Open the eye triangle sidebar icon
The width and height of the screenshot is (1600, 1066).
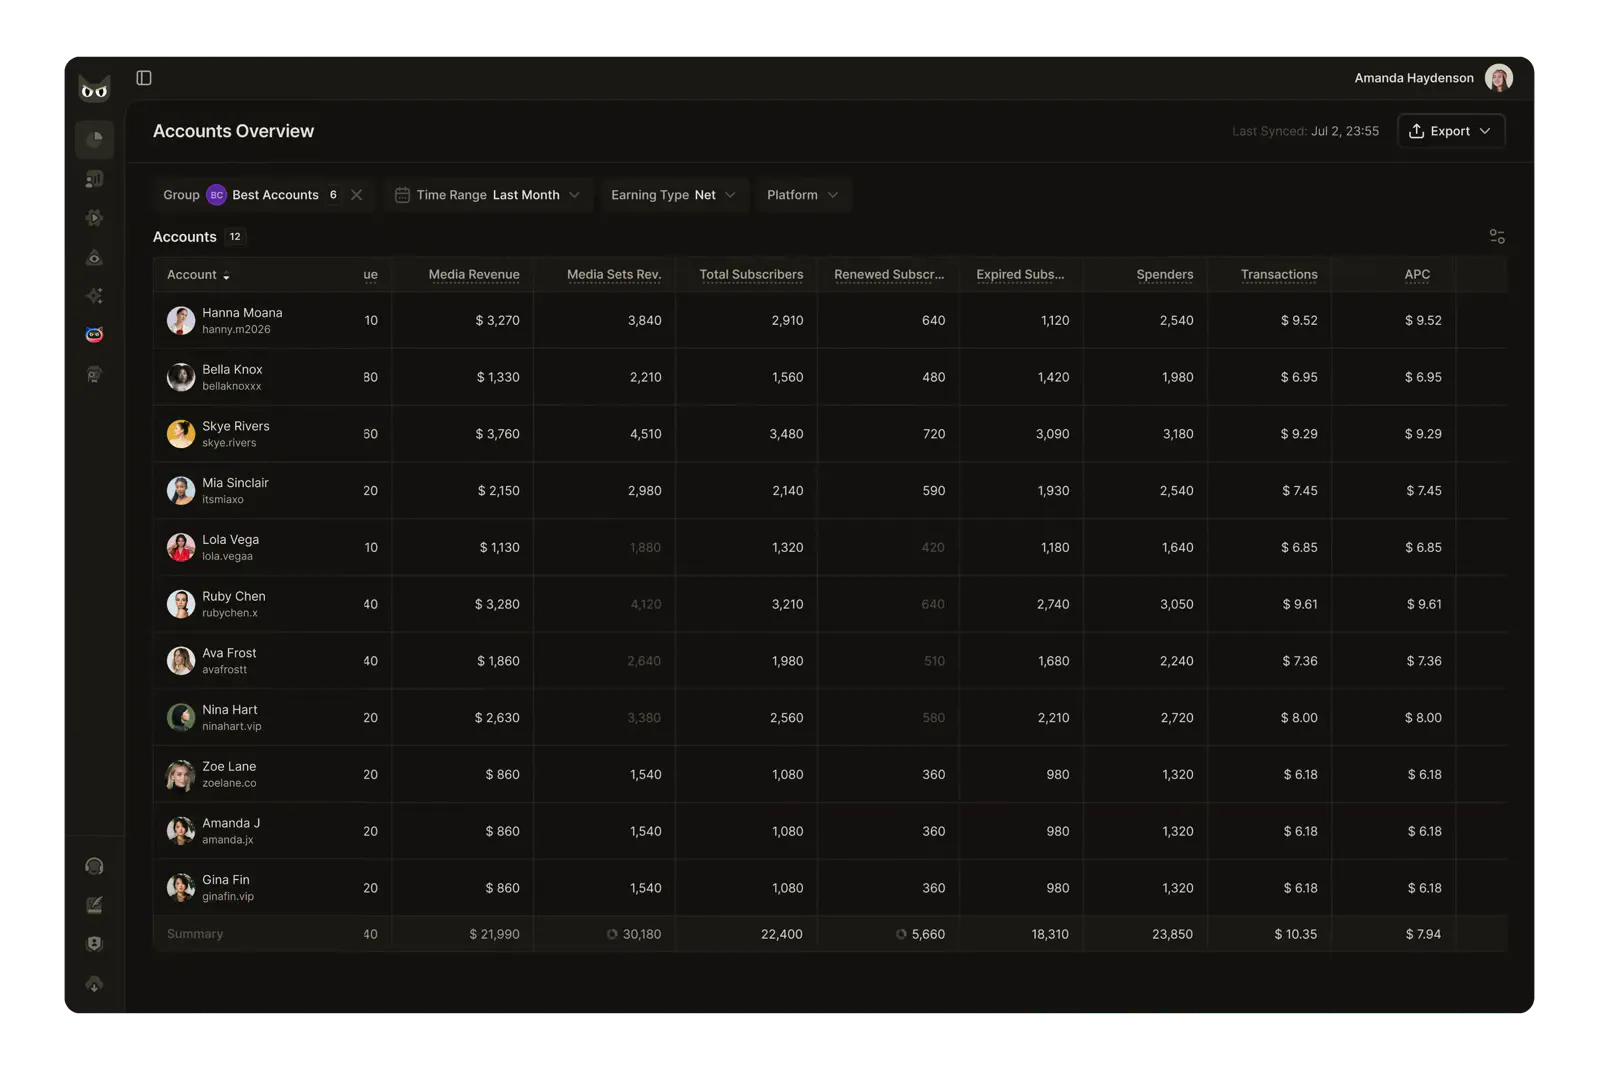tap(95, 257)
